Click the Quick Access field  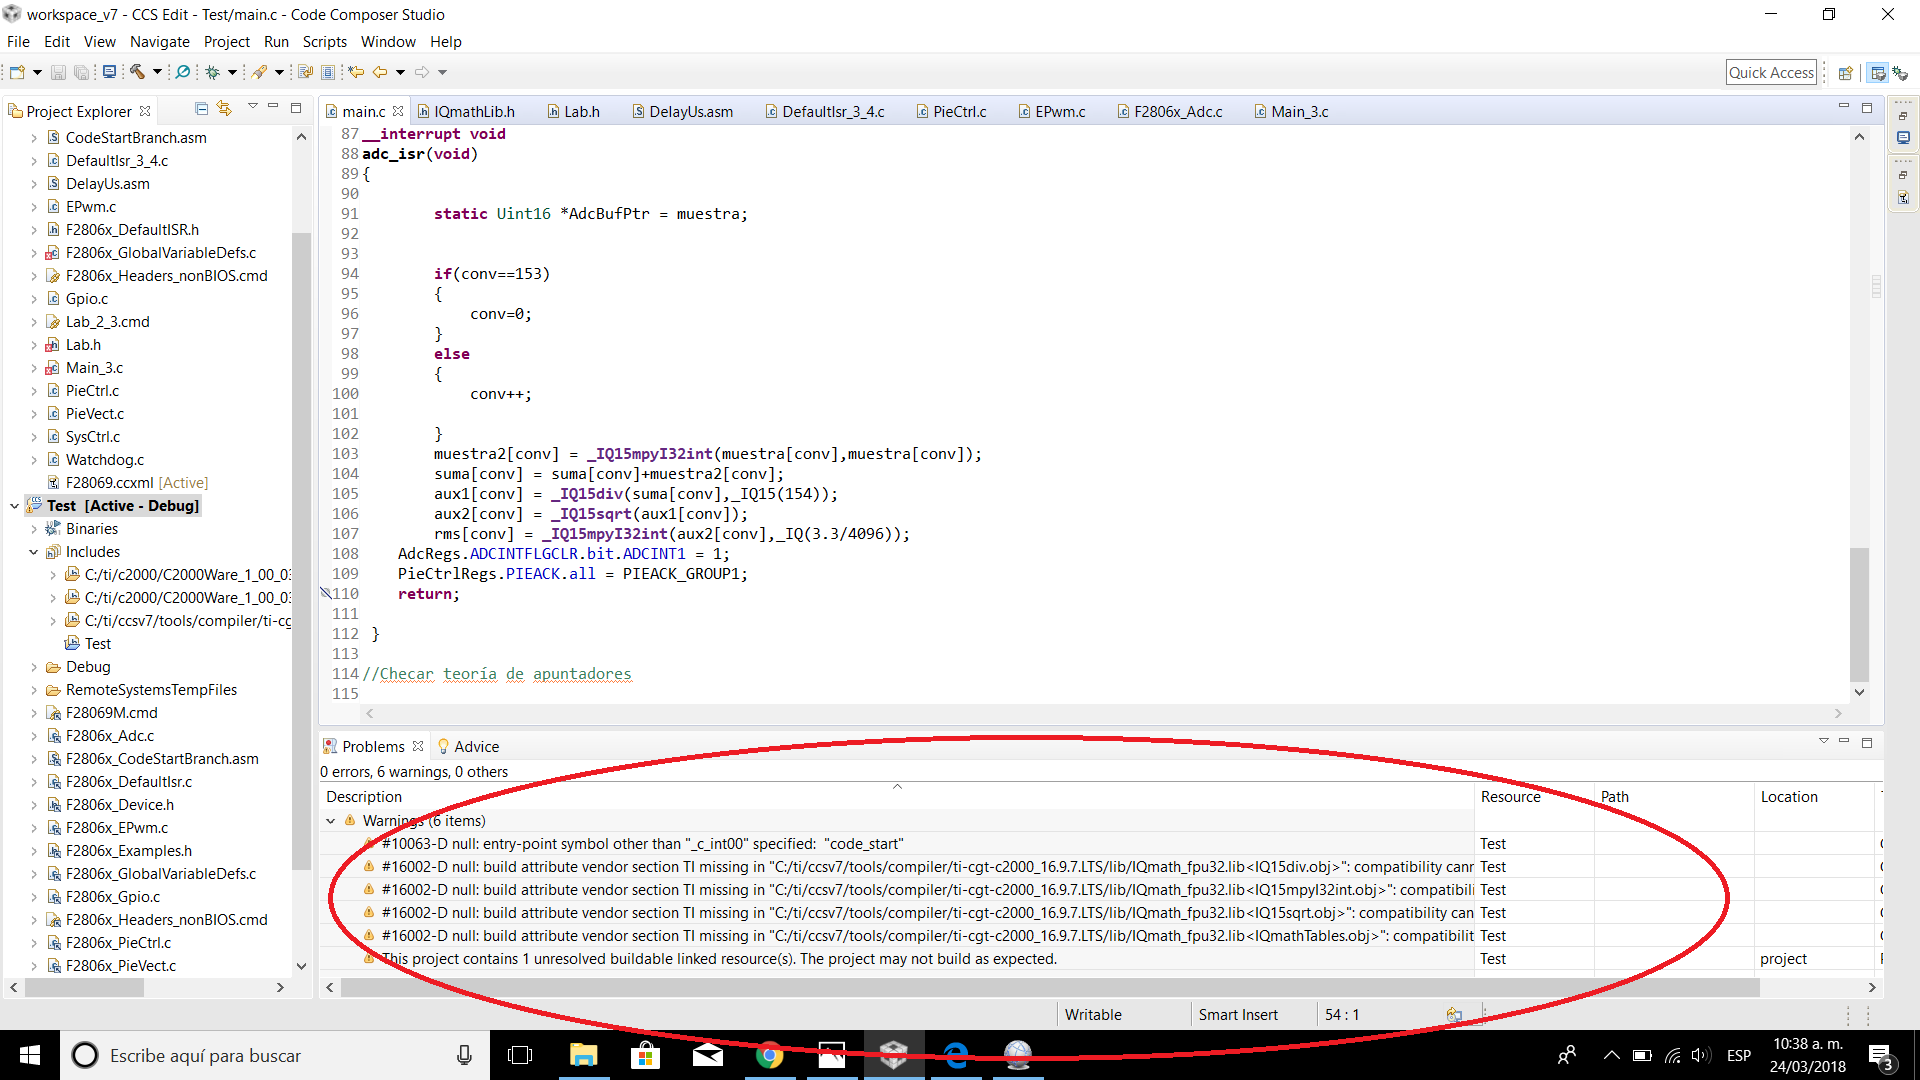[x=1770, y=73]
